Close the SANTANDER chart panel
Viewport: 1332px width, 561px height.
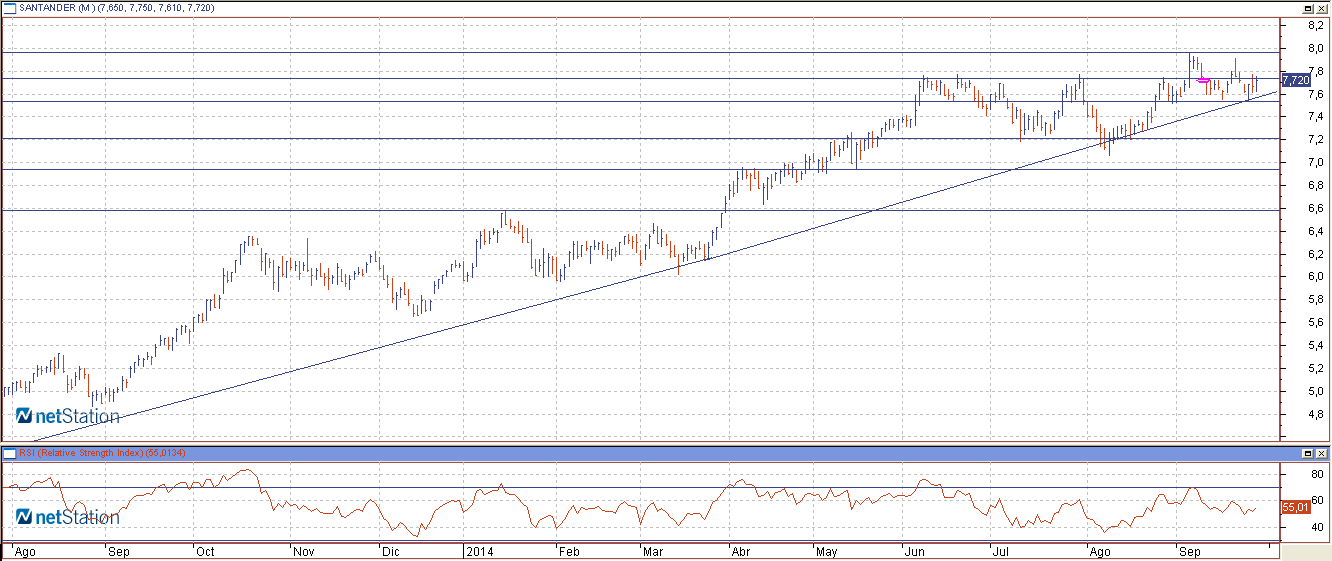click(x=1322, y=8)
